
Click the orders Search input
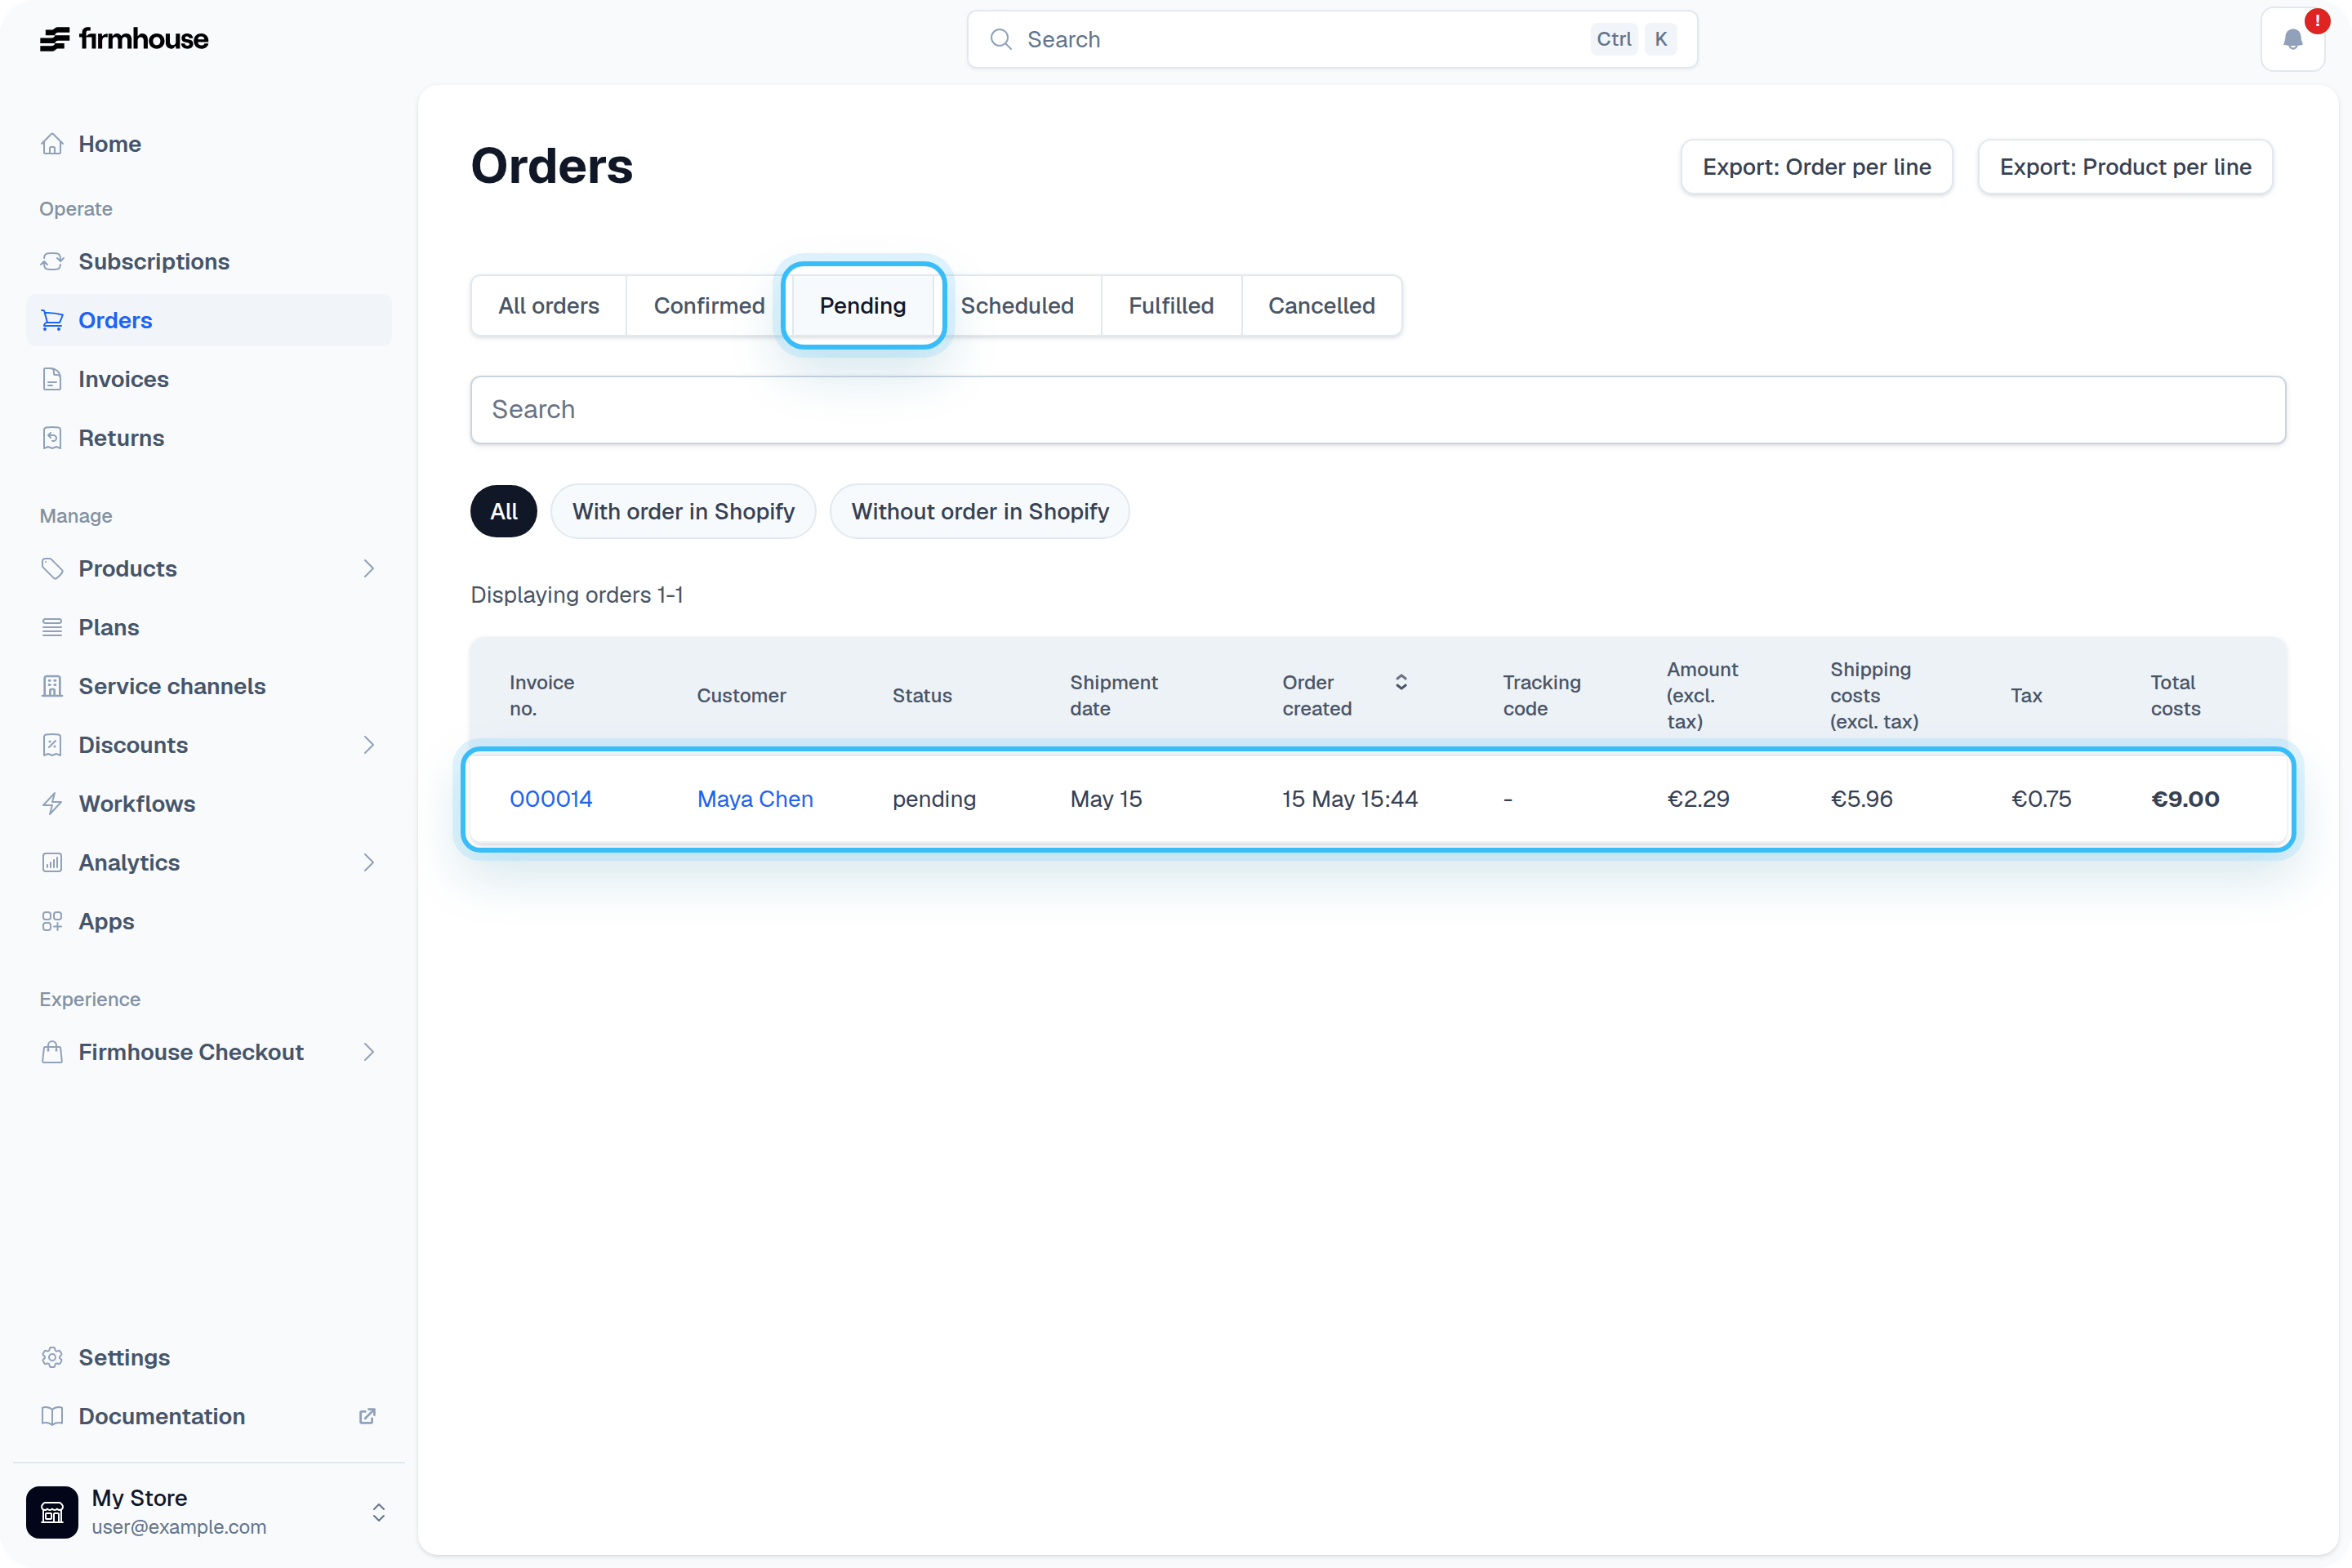click(1378, 410)
